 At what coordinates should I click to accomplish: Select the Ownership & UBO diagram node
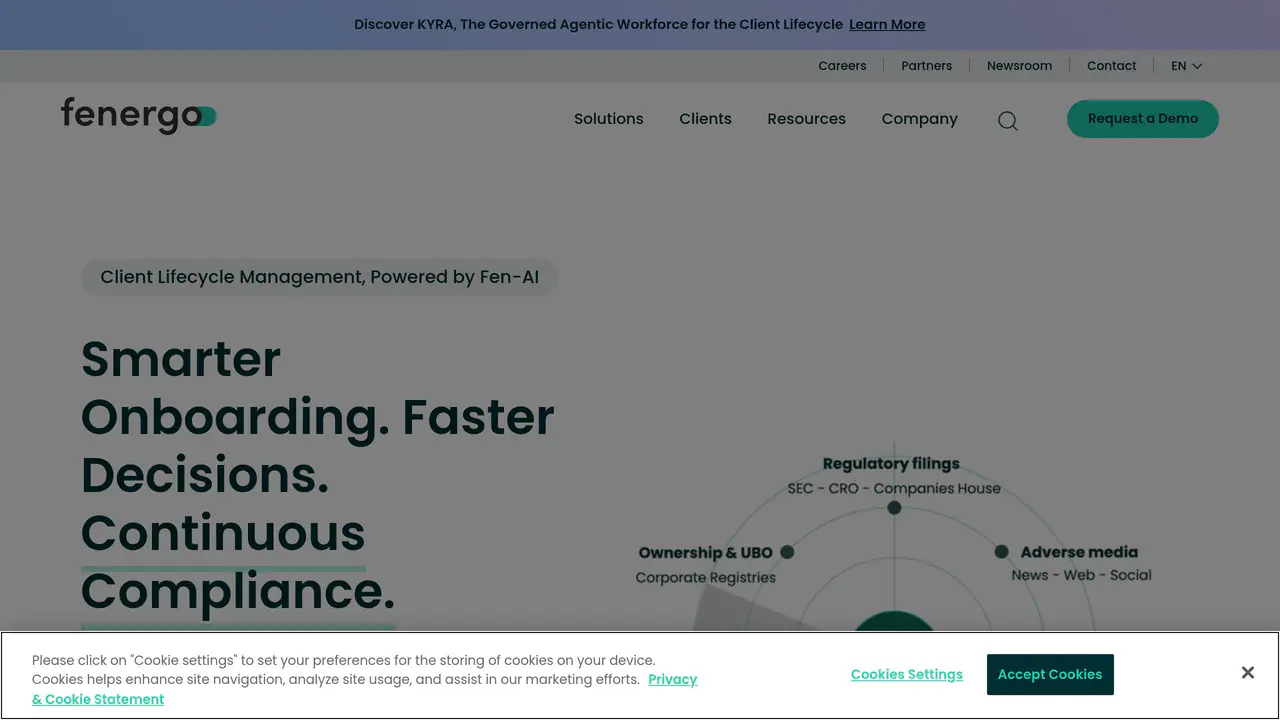(787, 552)
